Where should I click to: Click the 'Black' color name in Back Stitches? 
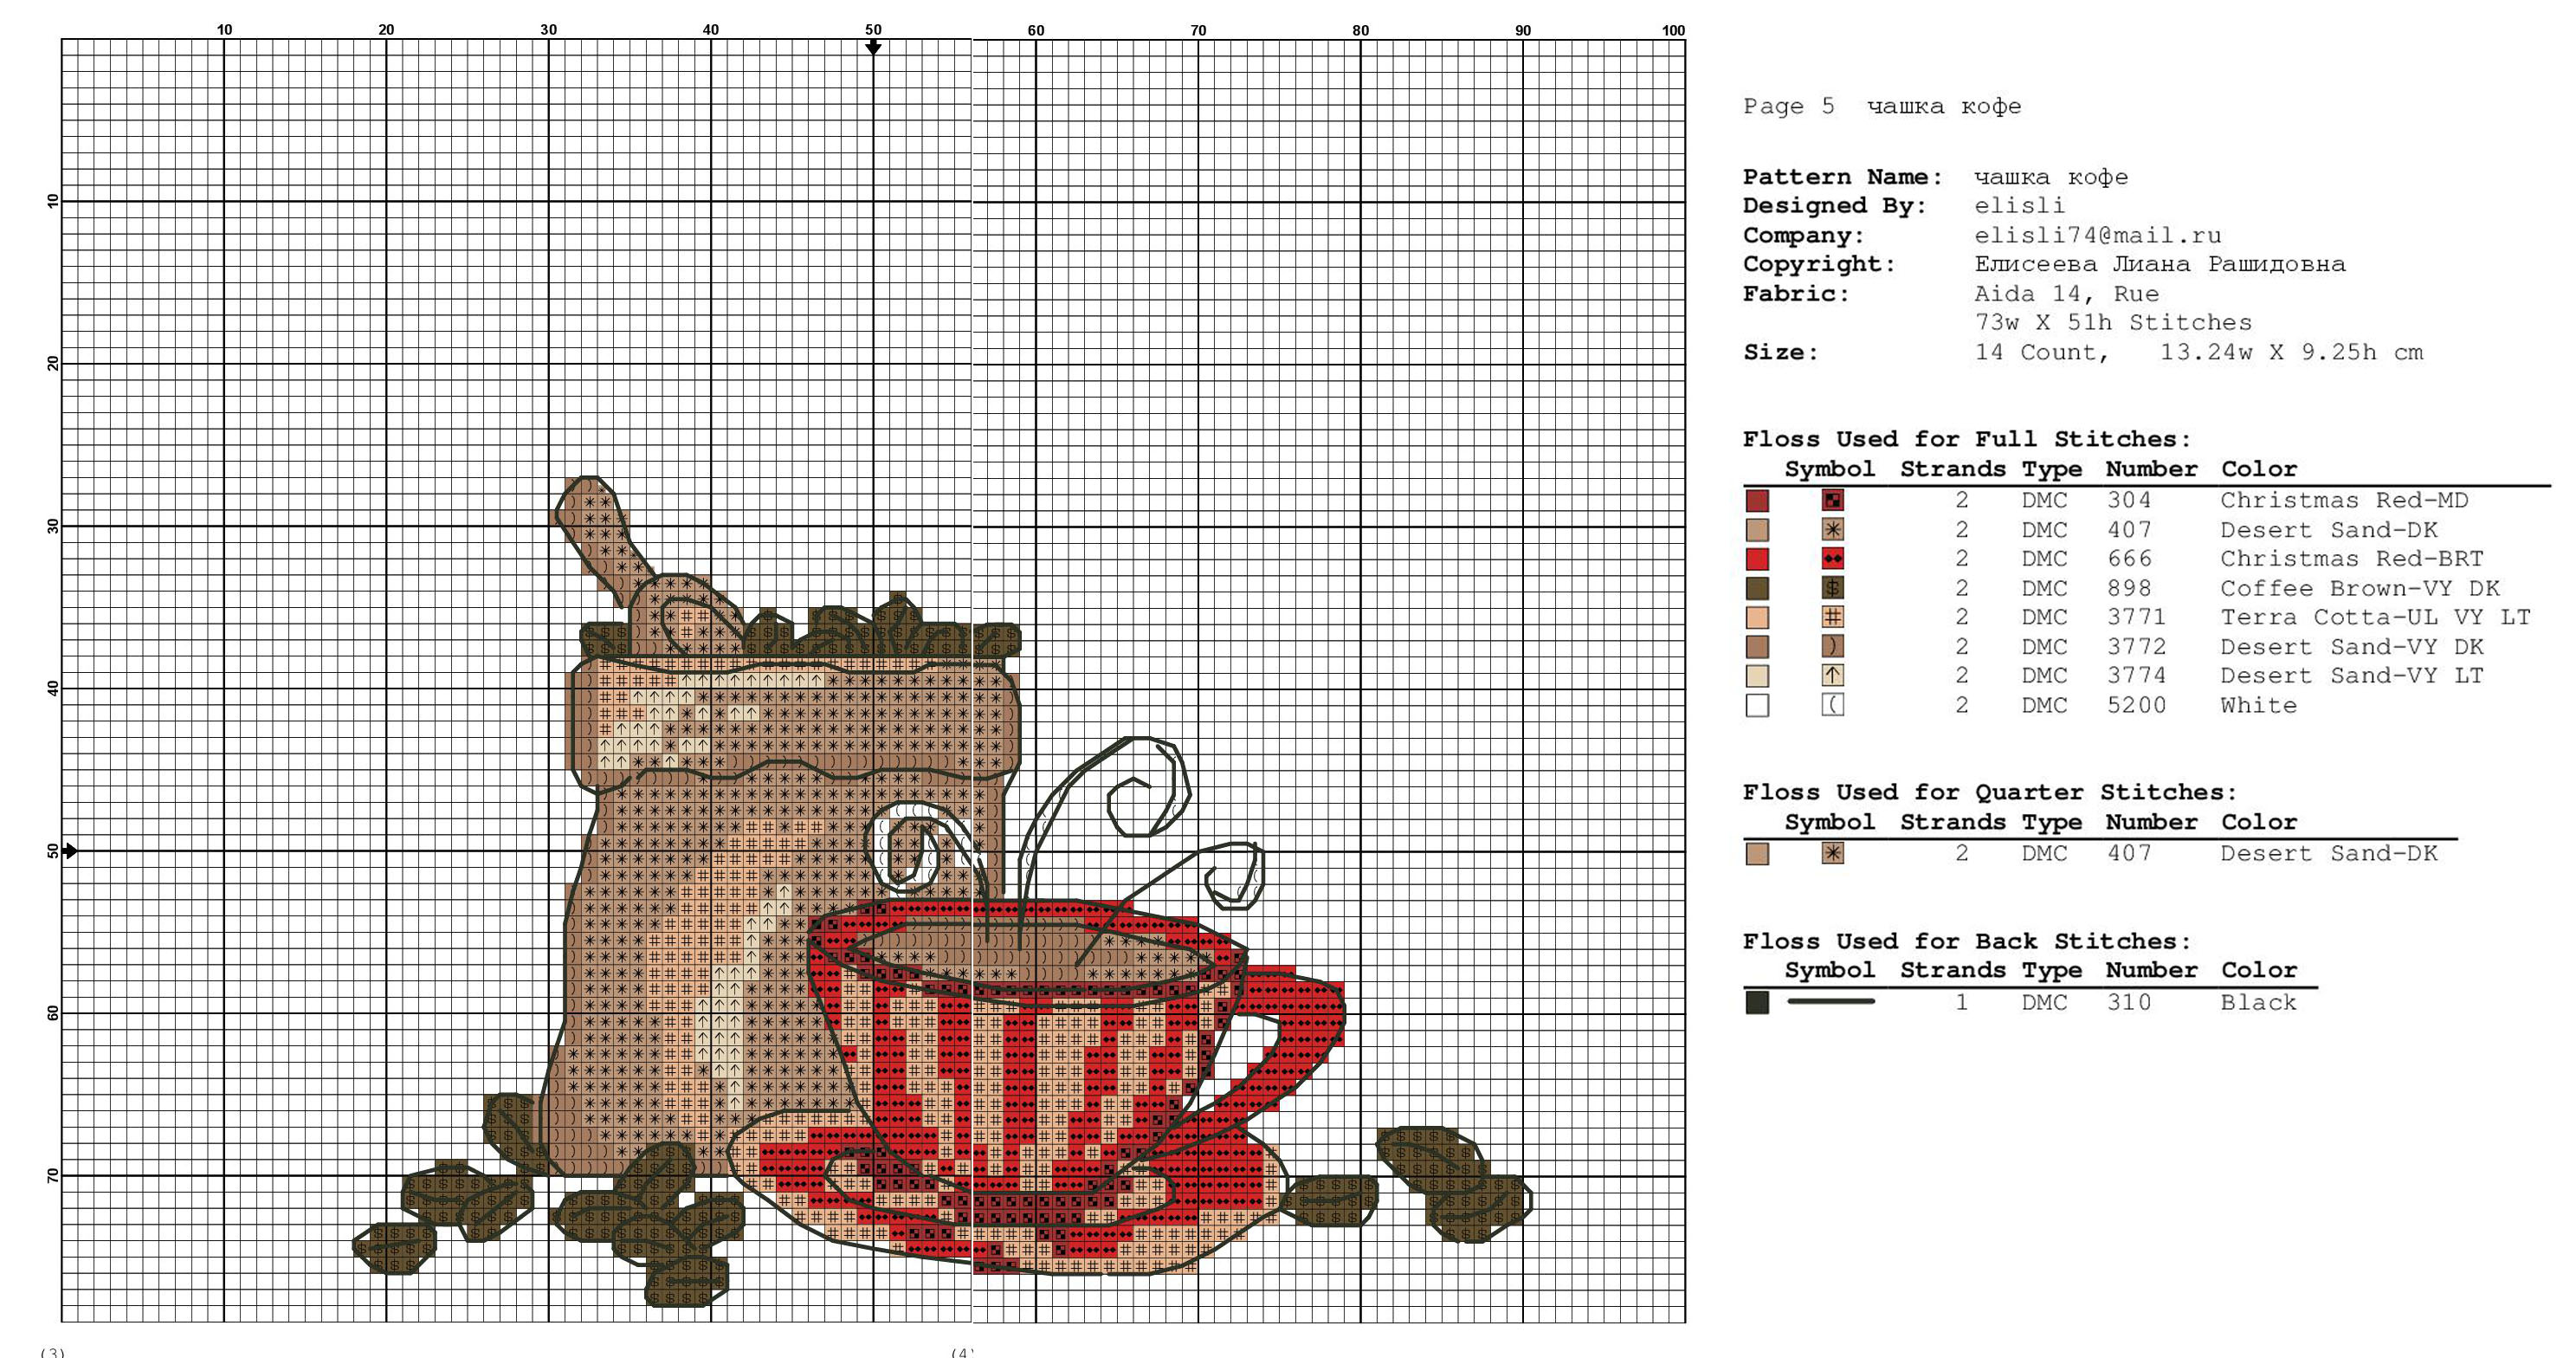click(2259, 1002)
